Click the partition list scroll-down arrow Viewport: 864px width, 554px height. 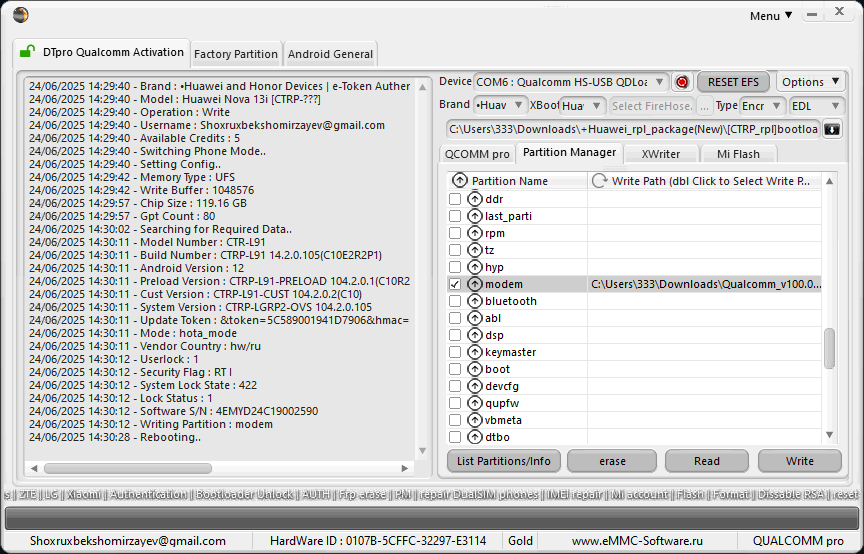829,435
